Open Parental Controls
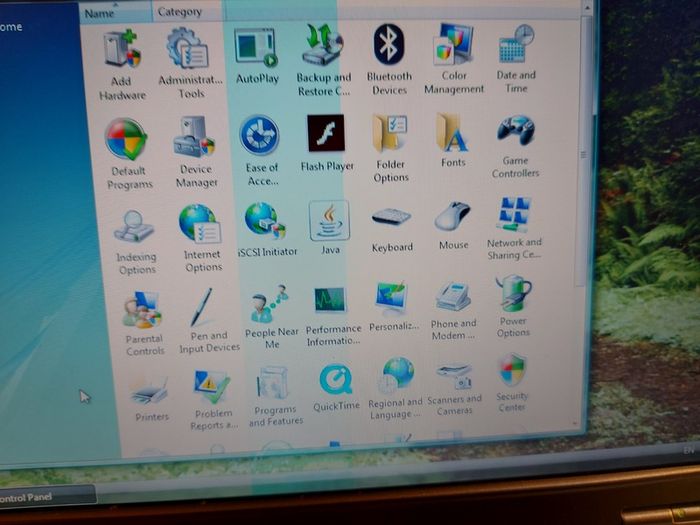The height and width of the screenshot is (525, 700). tap(144, 323)
